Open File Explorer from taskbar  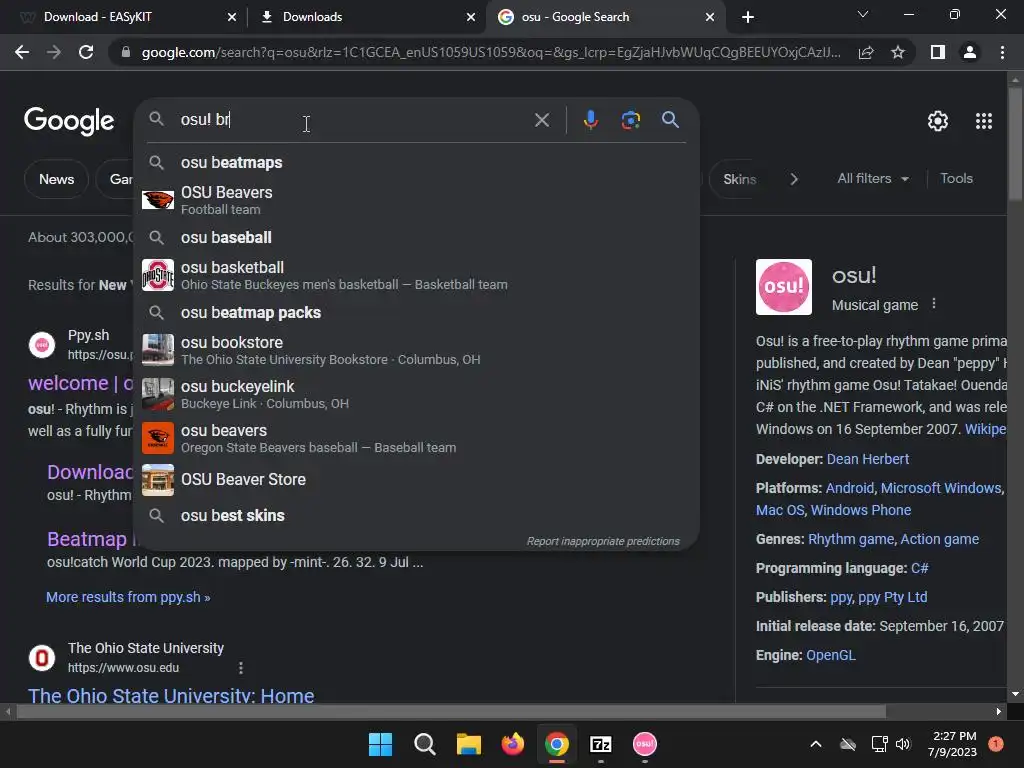pos(468,744)
